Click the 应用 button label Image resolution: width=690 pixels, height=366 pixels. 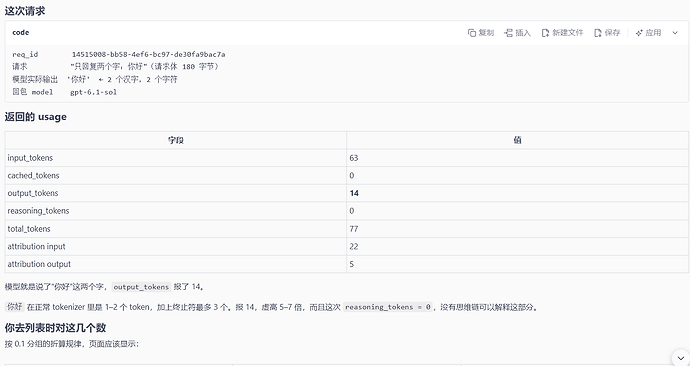653,33
